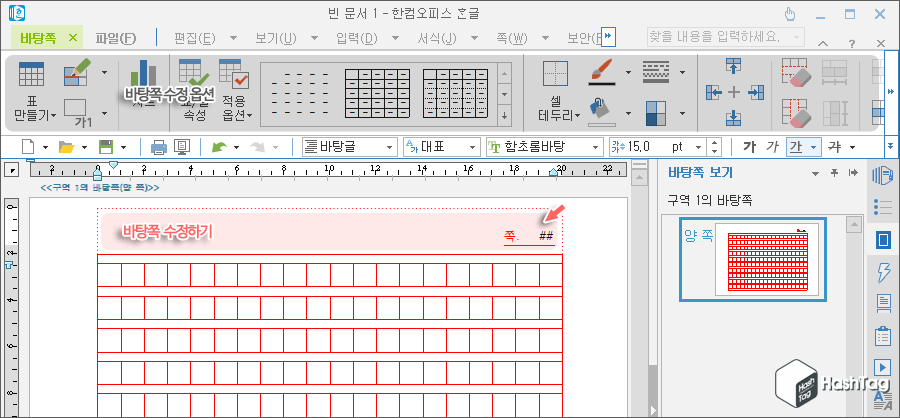Choose the border line style icon
This screenshot has width=900, height=418.
click(655, 72)
